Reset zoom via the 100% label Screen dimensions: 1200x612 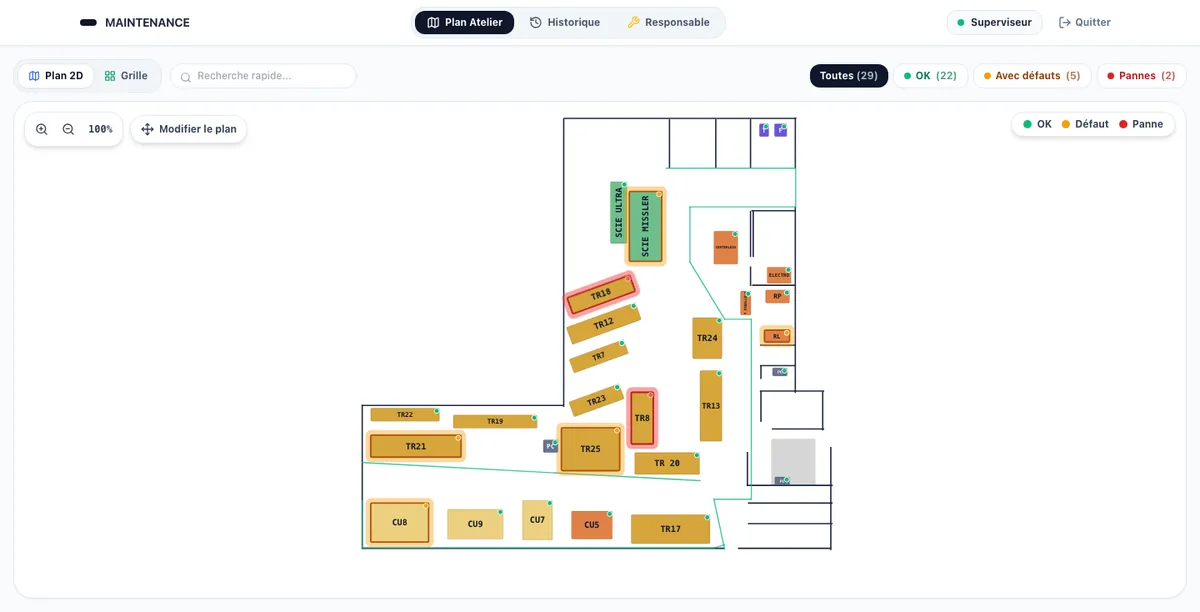coord(100,129)
